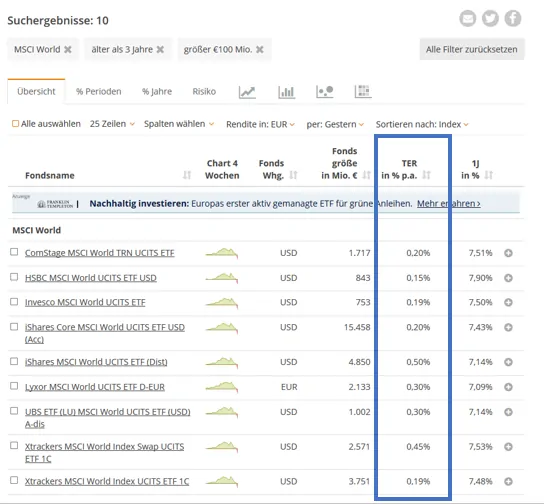Select the 0,50% TER value

(x=418, y=362)
